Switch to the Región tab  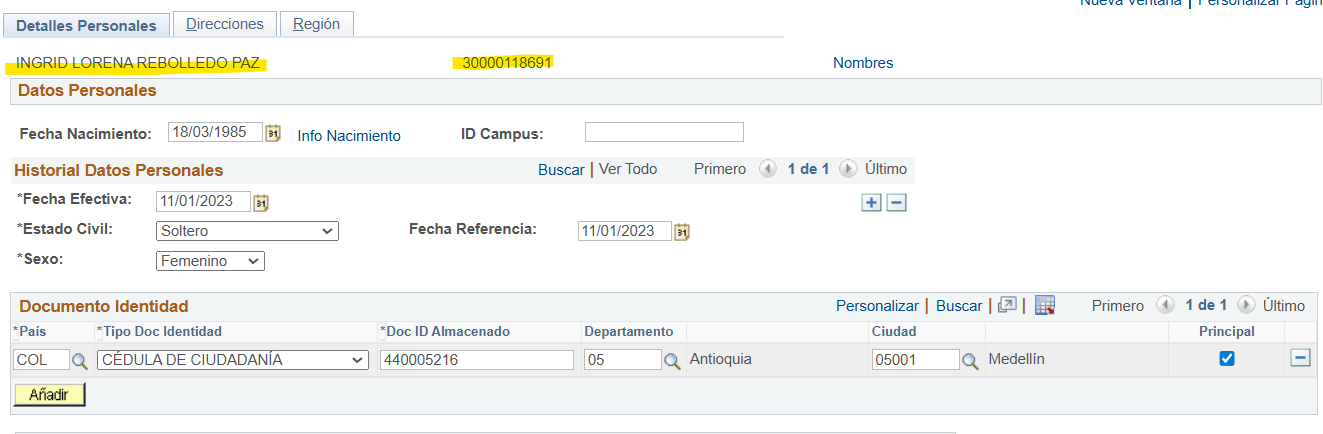(x=317, y=24)
